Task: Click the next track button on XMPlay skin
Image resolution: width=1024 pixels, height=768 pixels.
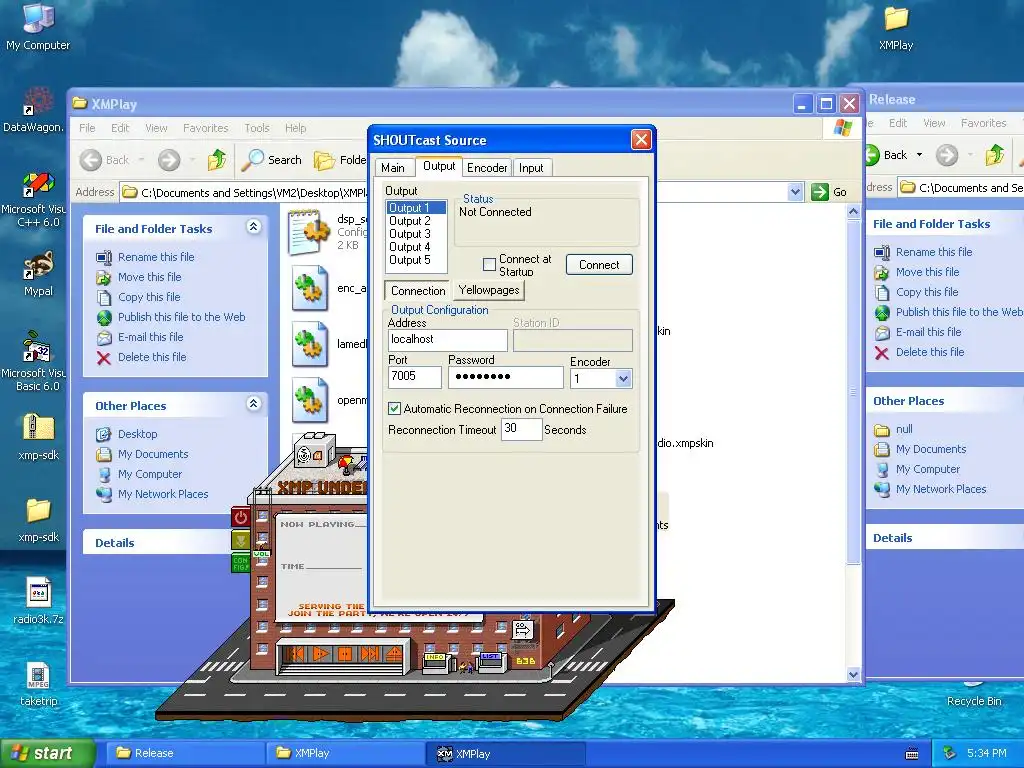Action: tap(370, 653)
